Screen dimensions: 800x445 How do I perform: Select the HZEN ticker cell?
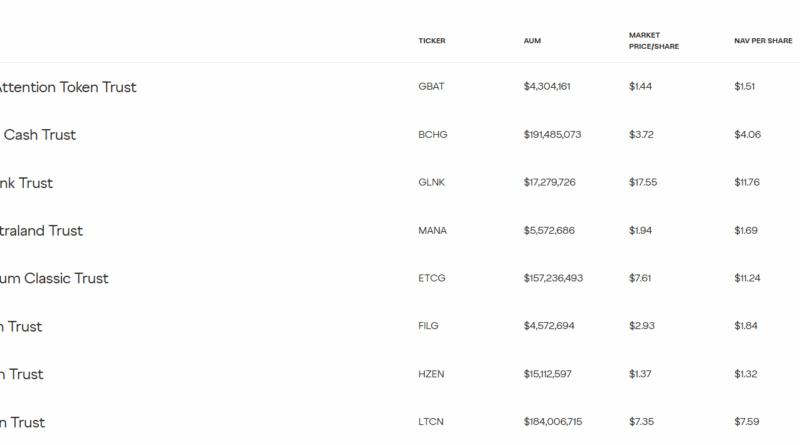[431, 374]
